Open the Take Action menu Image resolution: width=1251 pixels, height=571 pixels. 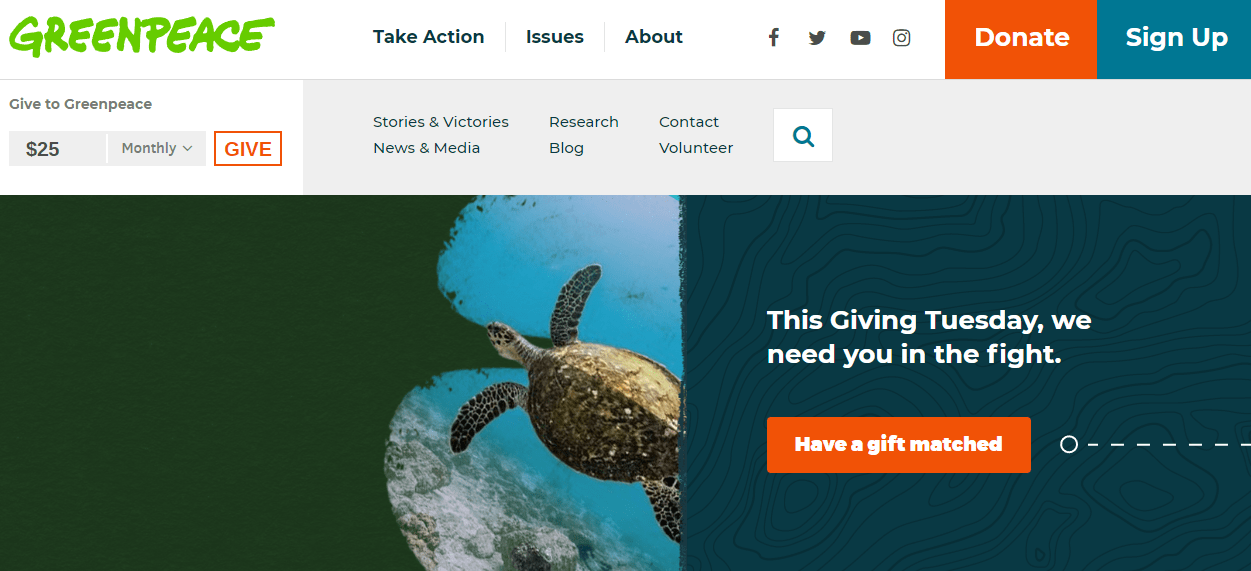pos(428,37)
